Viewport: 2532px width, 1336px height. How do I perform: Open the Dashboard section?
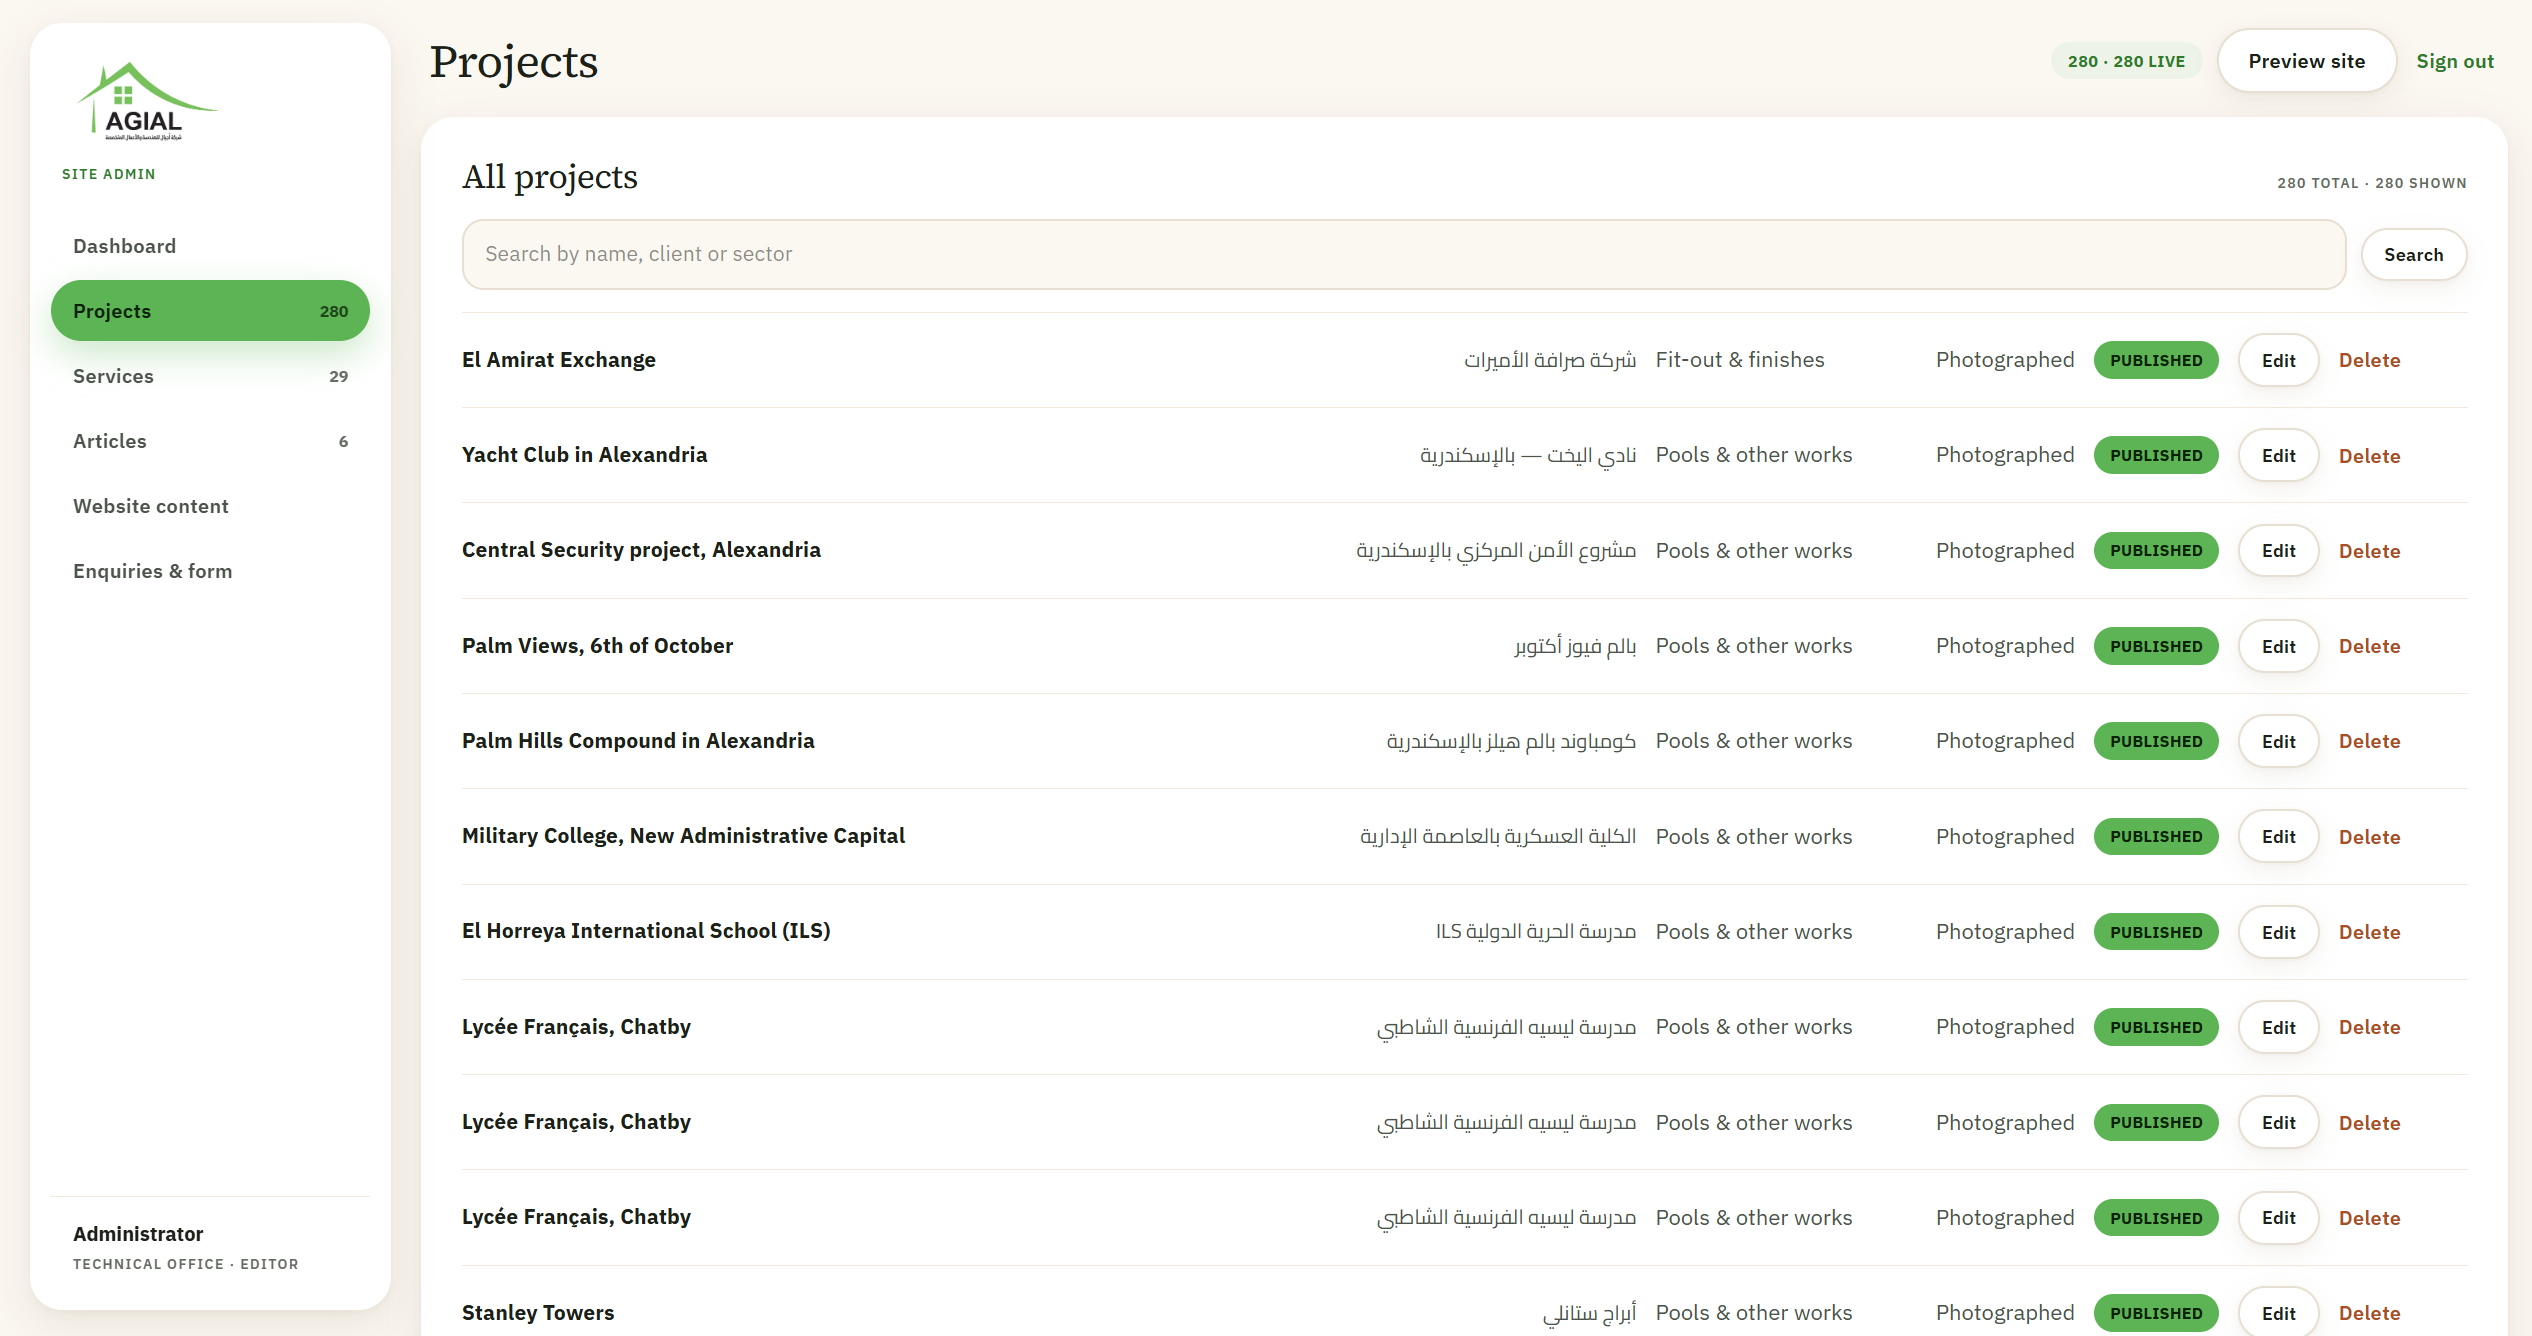tap(210, 246)
